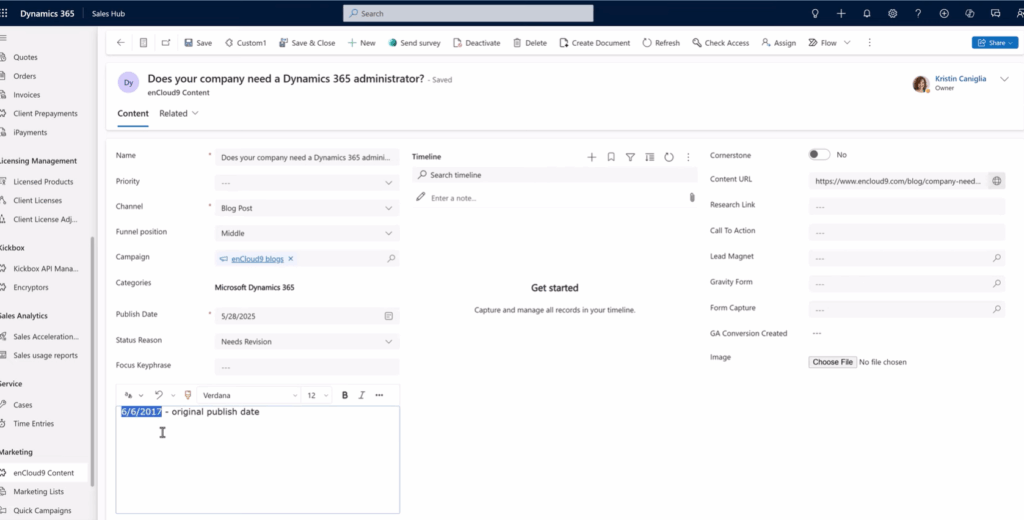Open the Related tab dropdown
Screen dimensions: 1024x520
pos(179,113)
